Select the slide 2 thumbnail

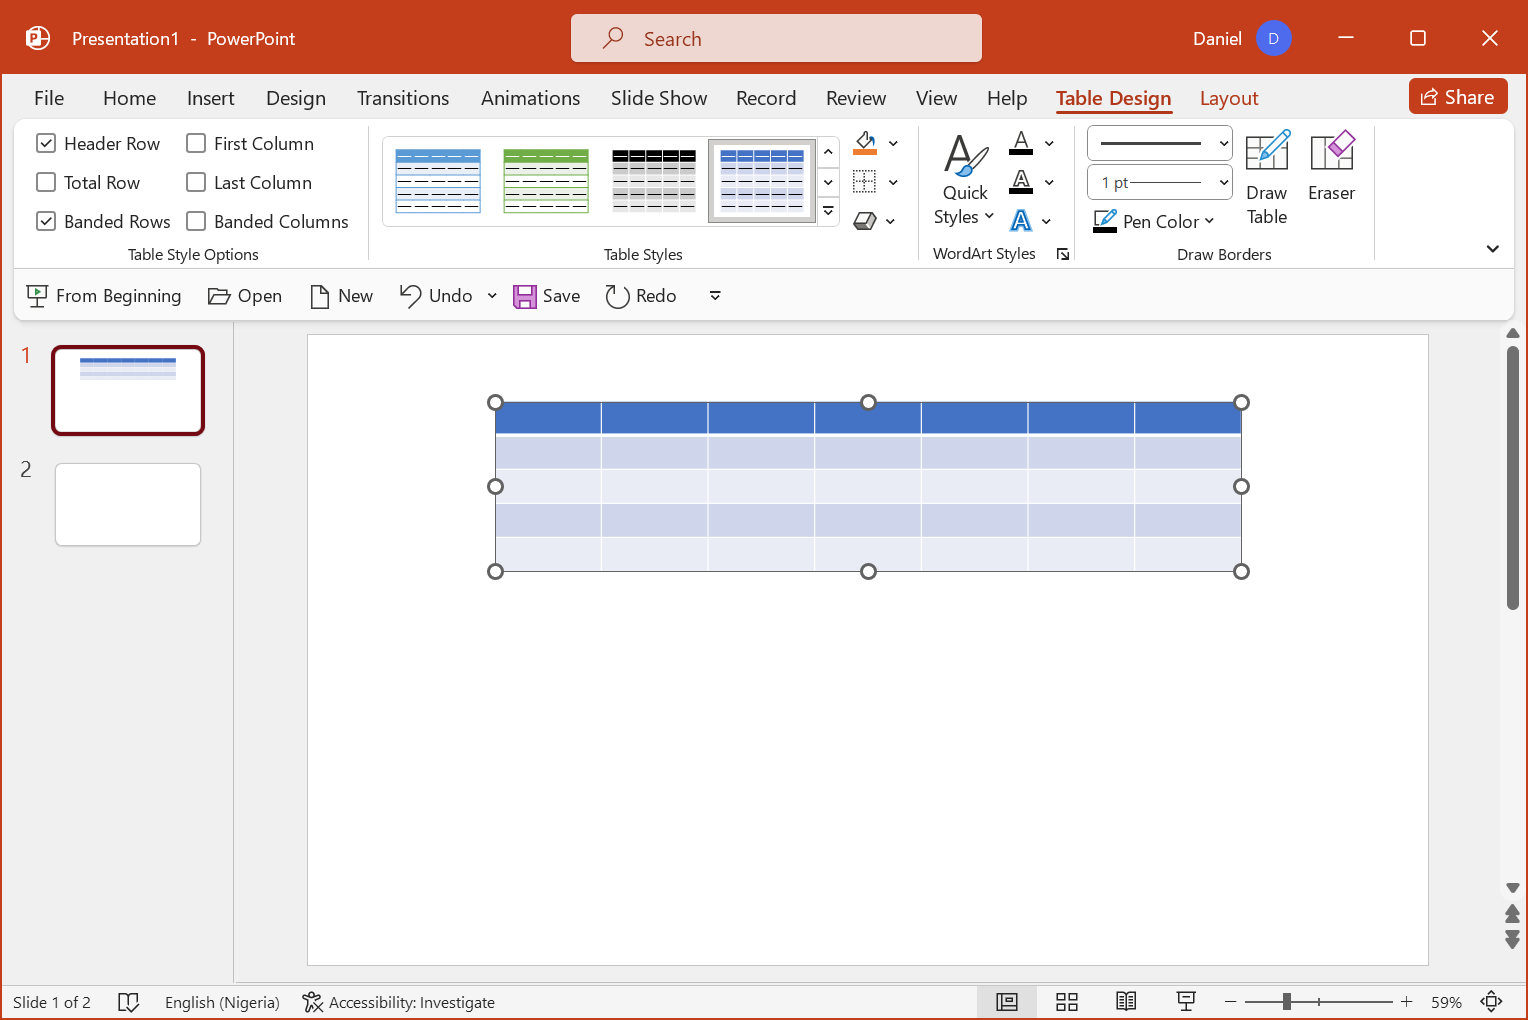click(x=128, y=504)
